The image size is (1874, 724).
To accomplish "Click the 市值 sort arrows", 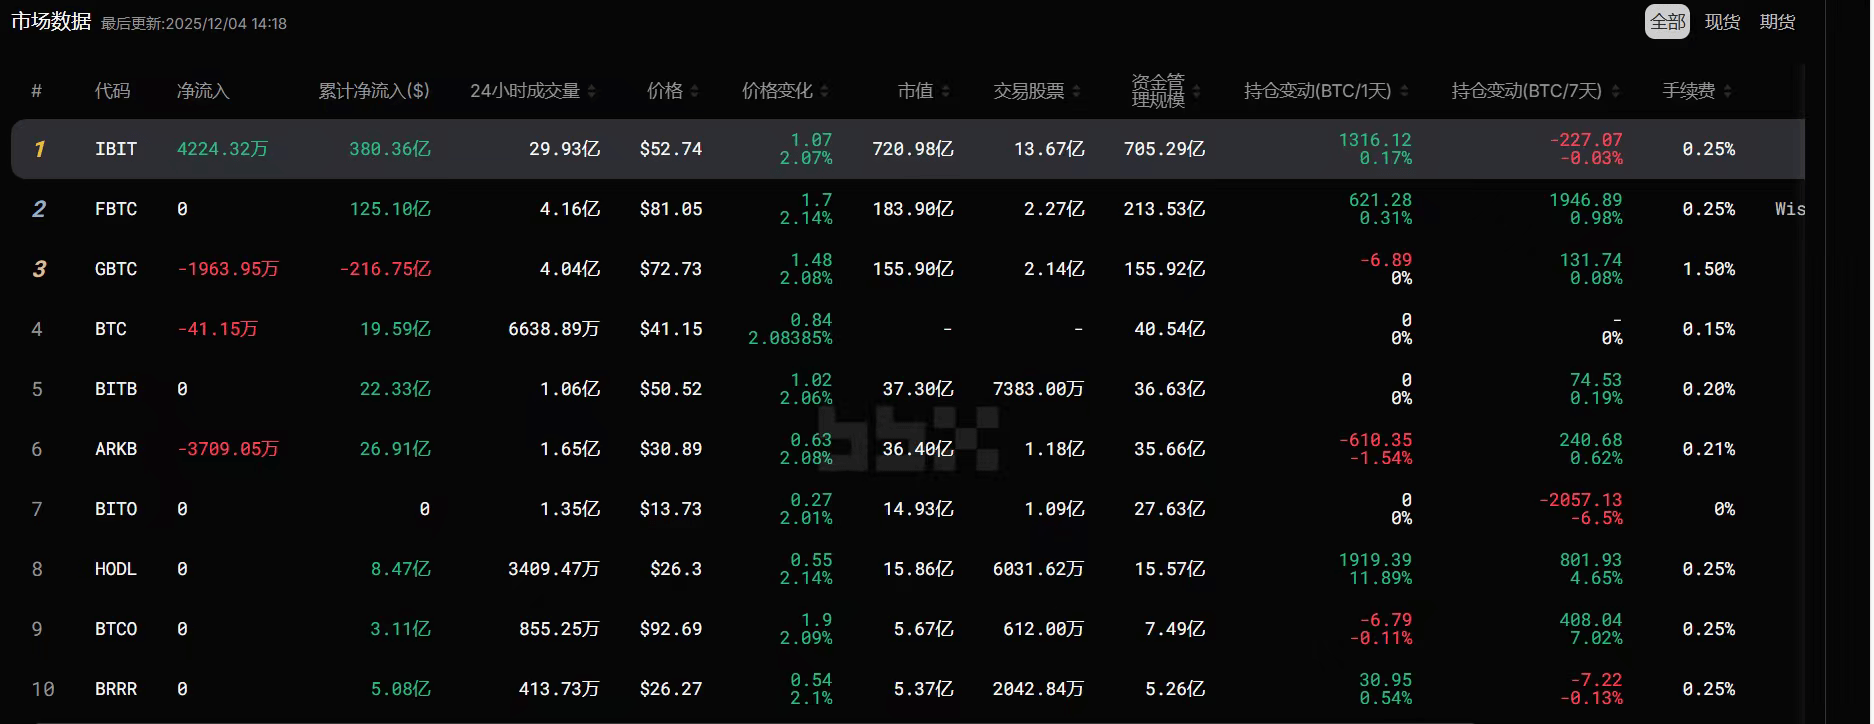I will [946, 91].
